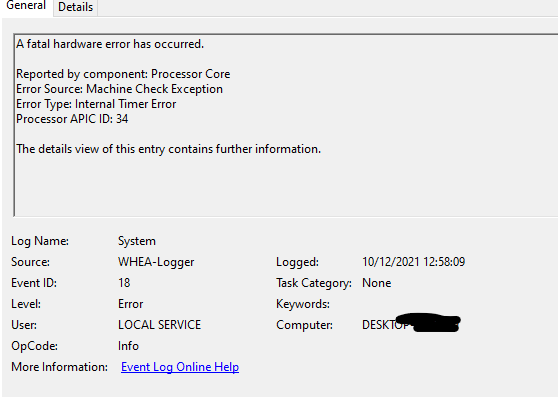Click the 'Error Source: Machine Check Exception' line

pos(119,89)
